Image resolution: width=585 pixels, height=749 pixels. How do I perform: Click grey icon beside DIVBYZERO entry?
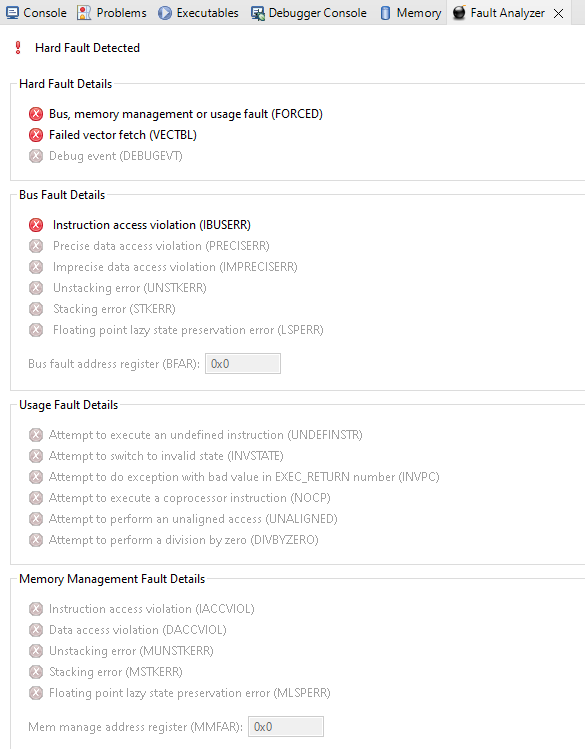[36, 540]
